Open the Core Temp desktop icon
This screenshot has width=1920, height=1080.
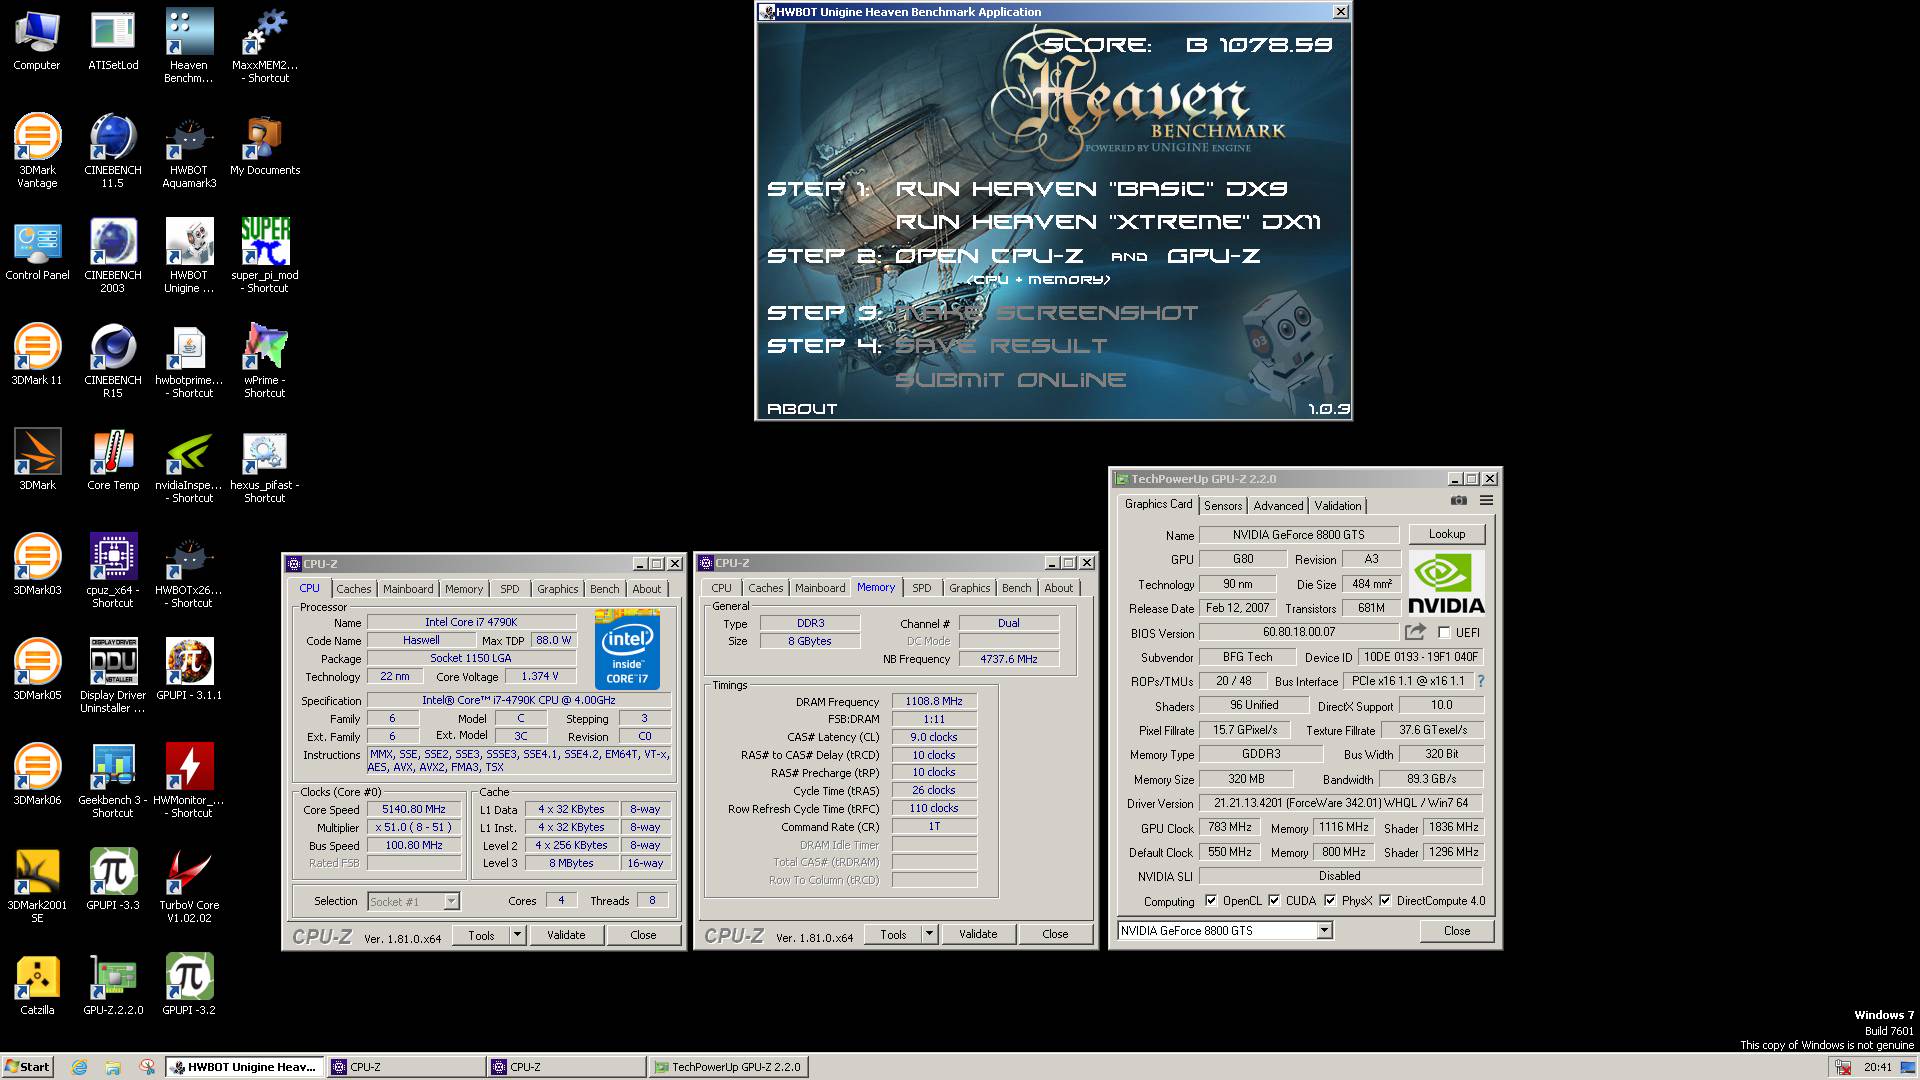click(113, 461)
